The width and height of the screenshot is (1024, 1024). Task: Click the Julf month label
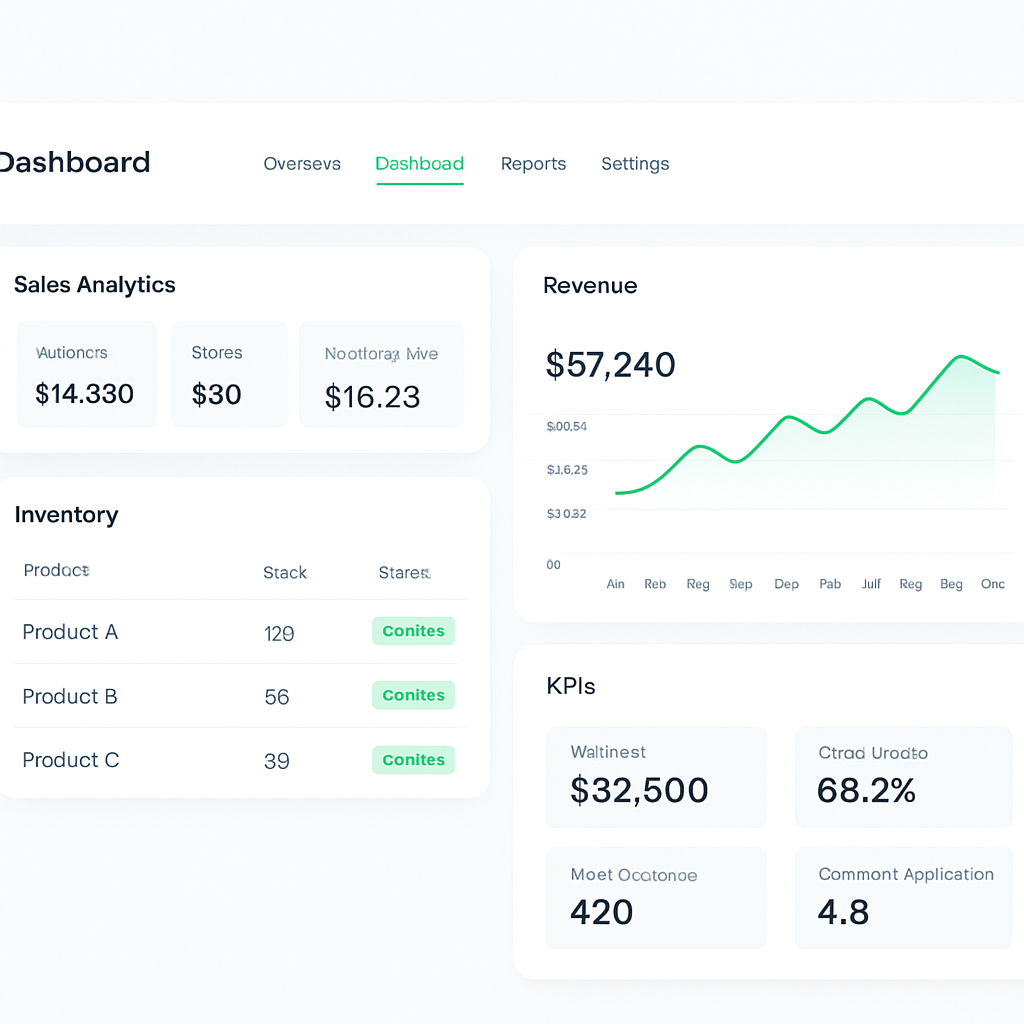871,584
